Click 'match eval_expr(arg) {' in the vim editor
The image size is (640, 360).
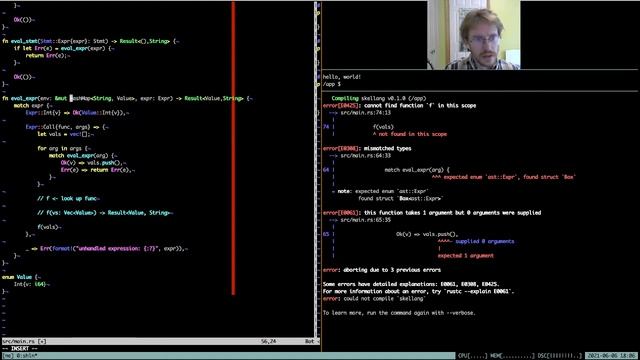coord(83,156)
